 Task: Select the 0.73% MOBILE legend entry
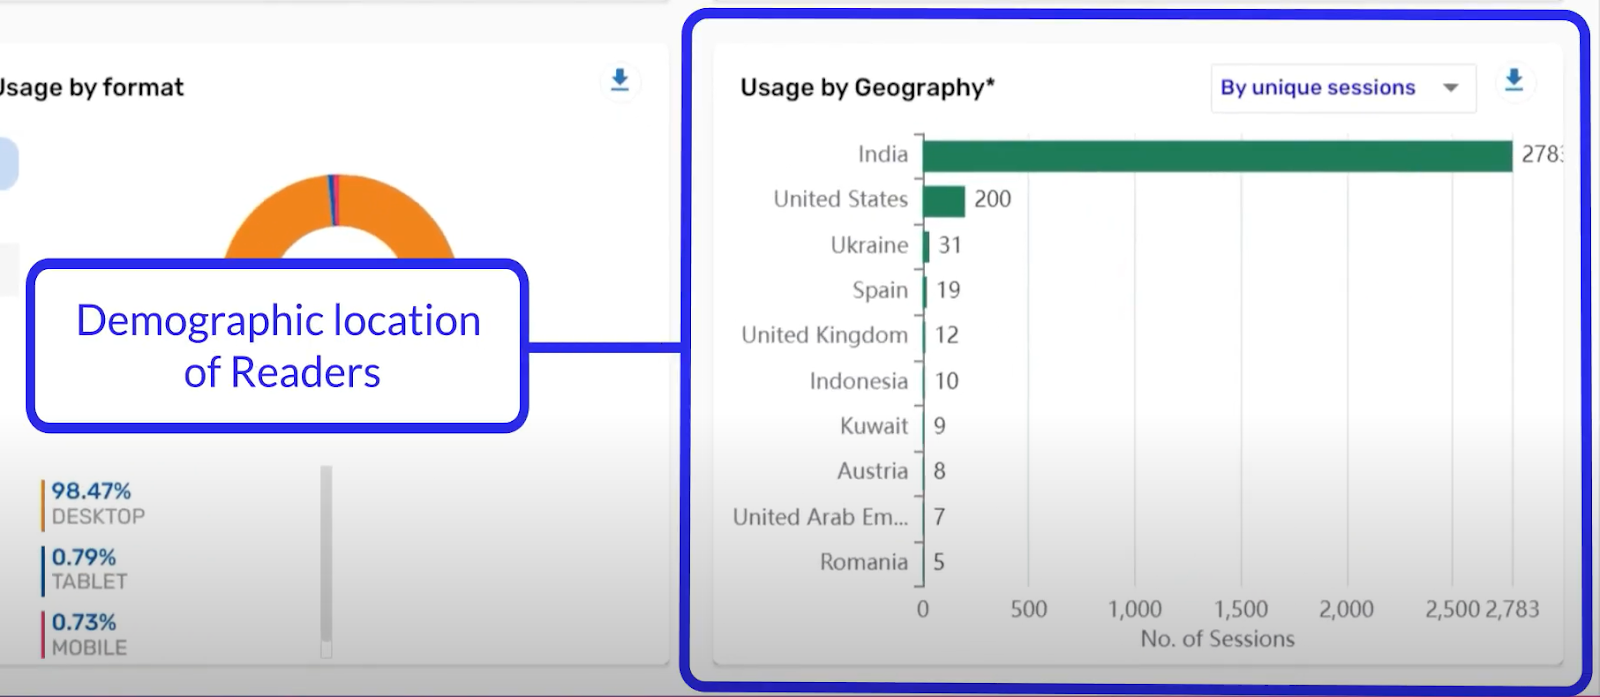tap(86, 635)
